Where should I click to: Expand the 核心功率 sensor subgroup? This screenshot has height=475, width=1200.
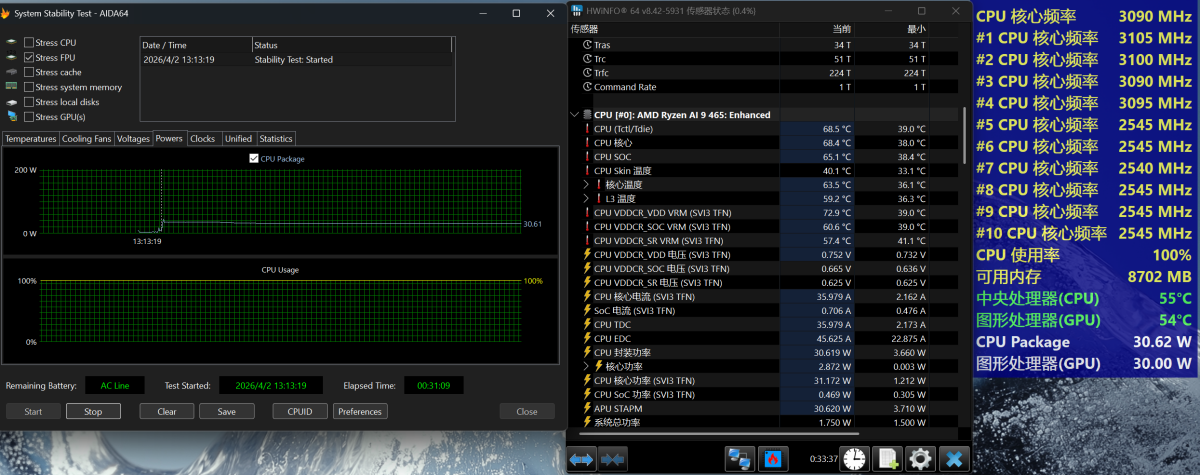click(587, 367)
